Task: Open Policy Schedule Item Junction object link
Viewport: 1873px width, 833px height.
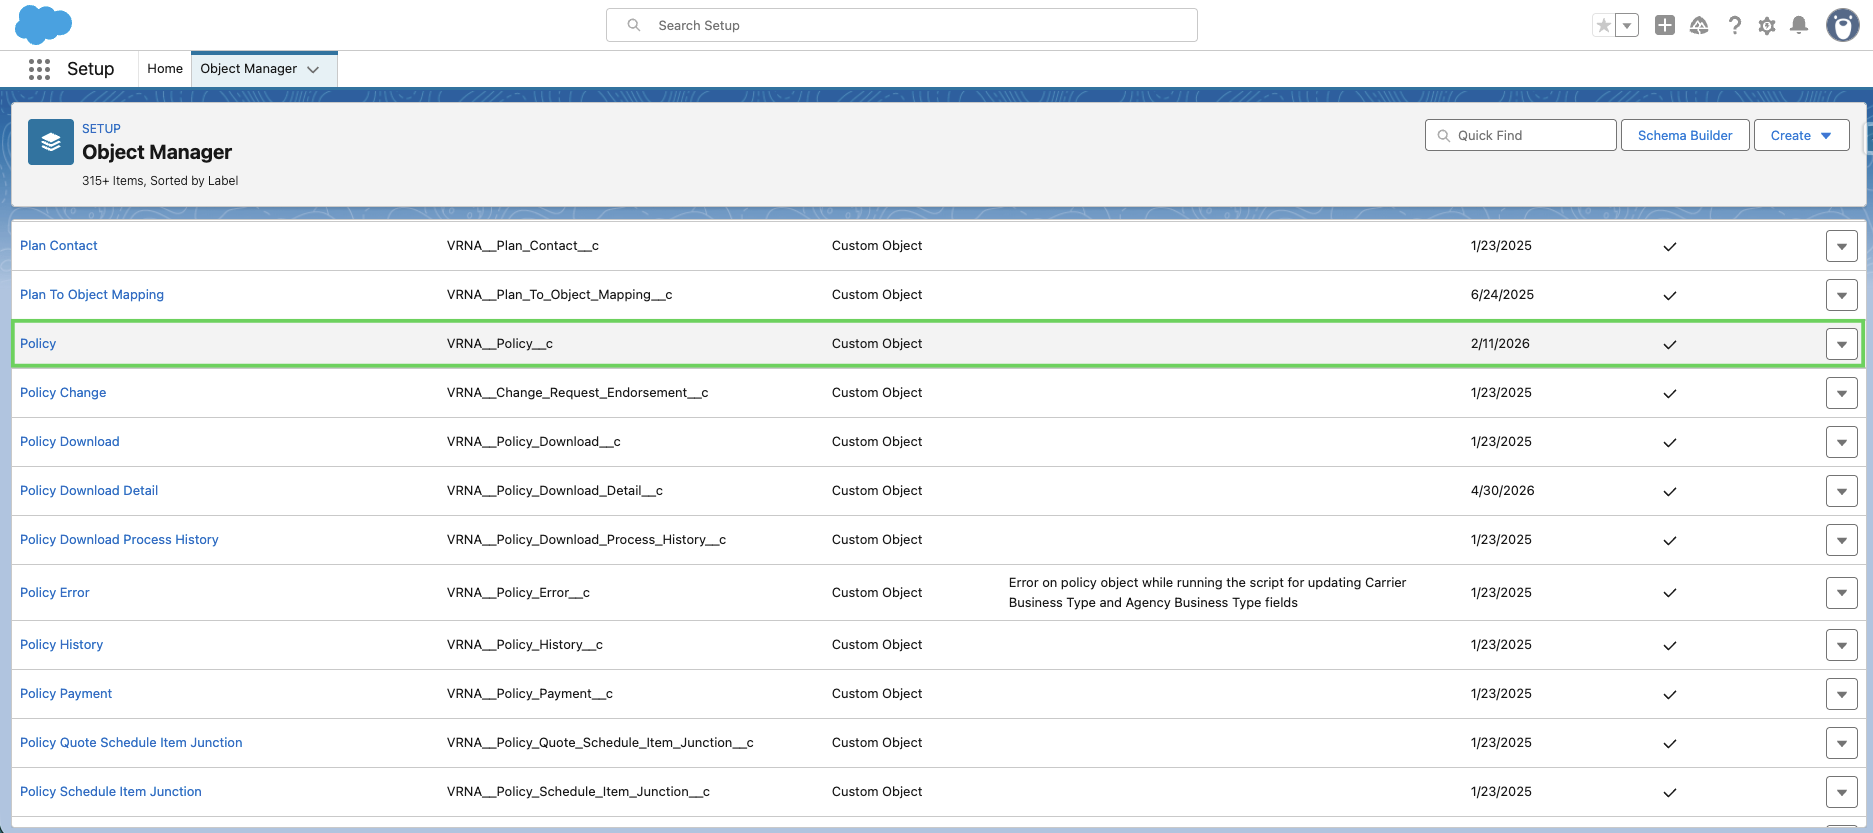Action: (x=111, y=792)
